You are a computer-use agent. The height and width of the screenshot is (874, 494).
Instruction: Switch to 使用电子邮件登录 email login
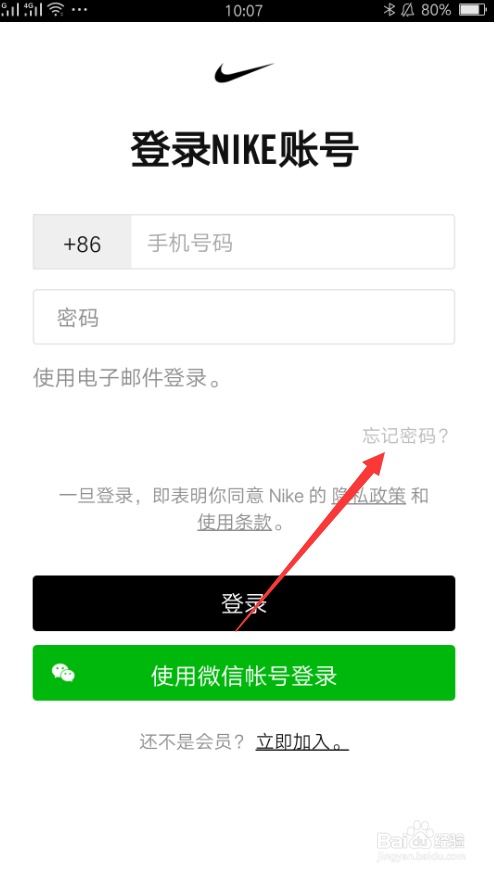click(127, 378)
